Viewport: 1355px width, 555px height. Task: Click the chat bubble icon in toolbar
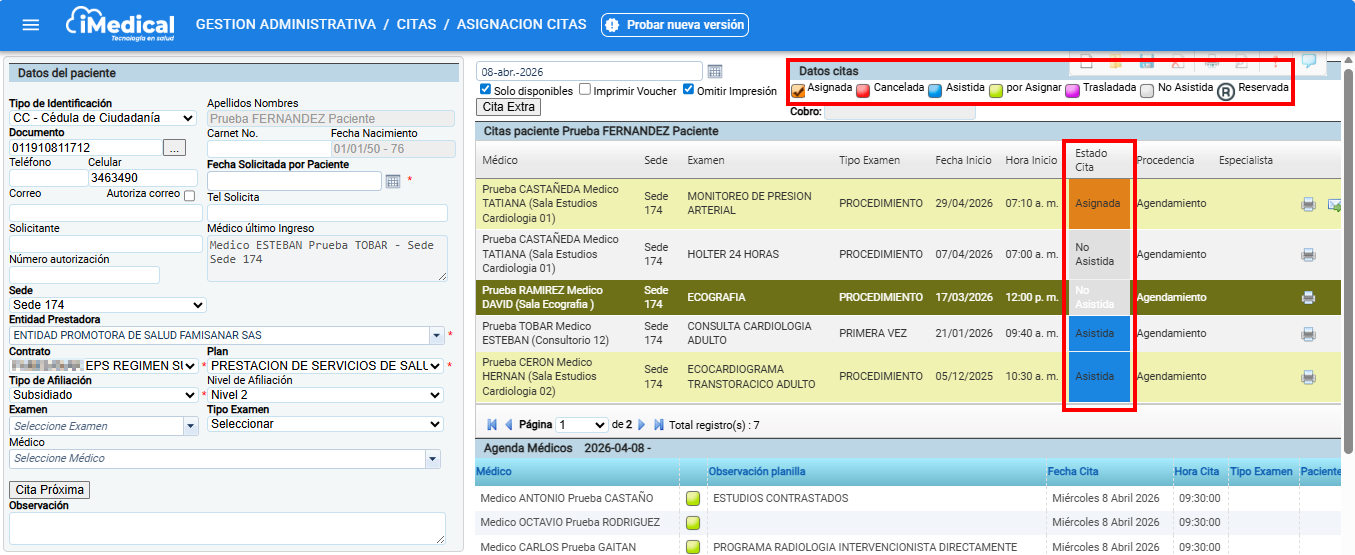pyautogui.click(x=1308, y=62)
